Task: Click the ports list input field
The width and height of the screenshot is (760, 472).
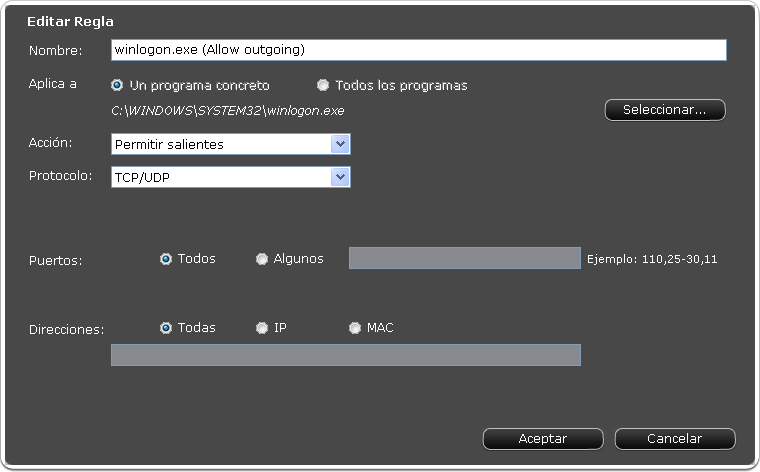Action: (x=465, y=258)
